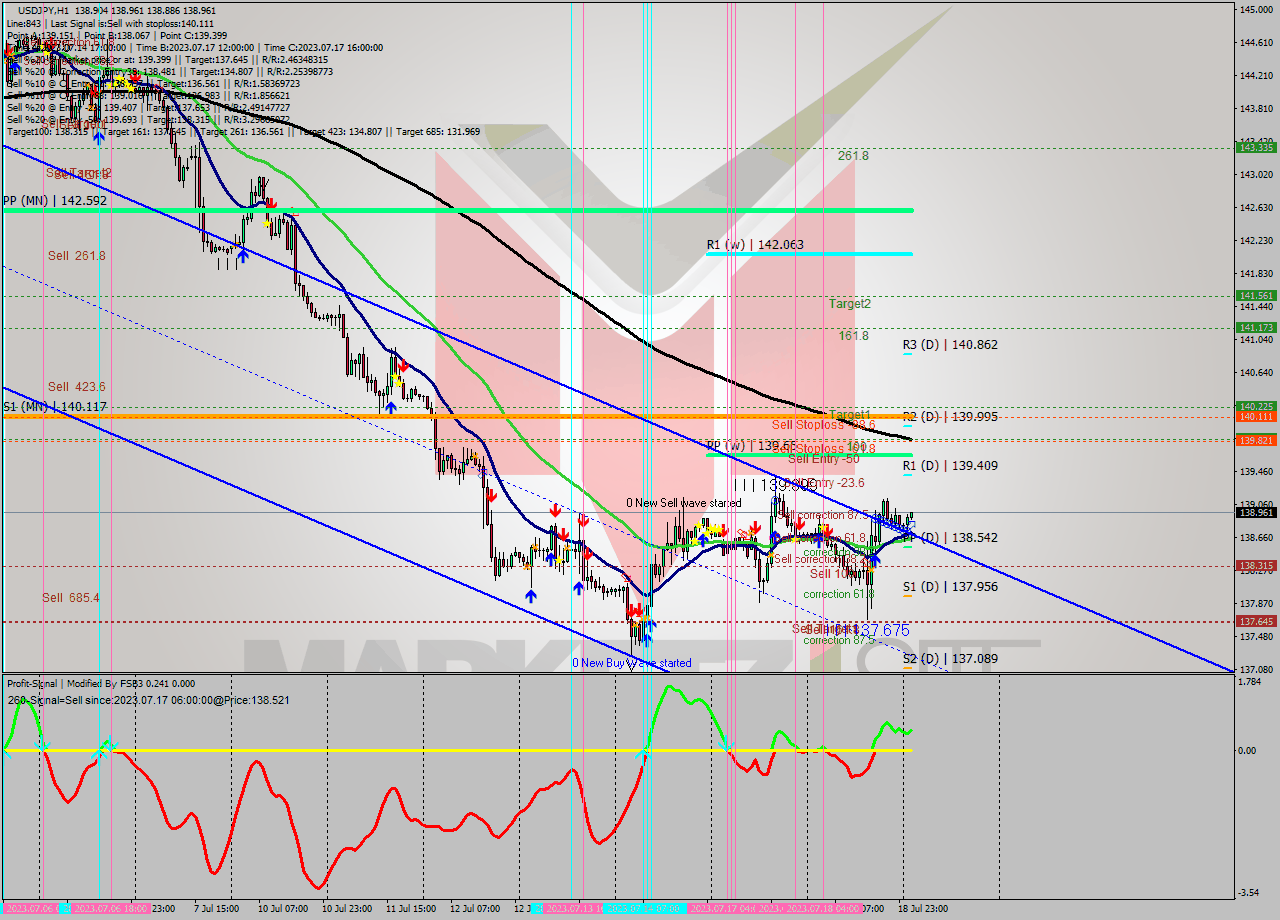This screenshot has height=920, width=1280.
Task: Select the red down-arrow sell marker near 12 Jul 07:00
Action: coord(493,496)
